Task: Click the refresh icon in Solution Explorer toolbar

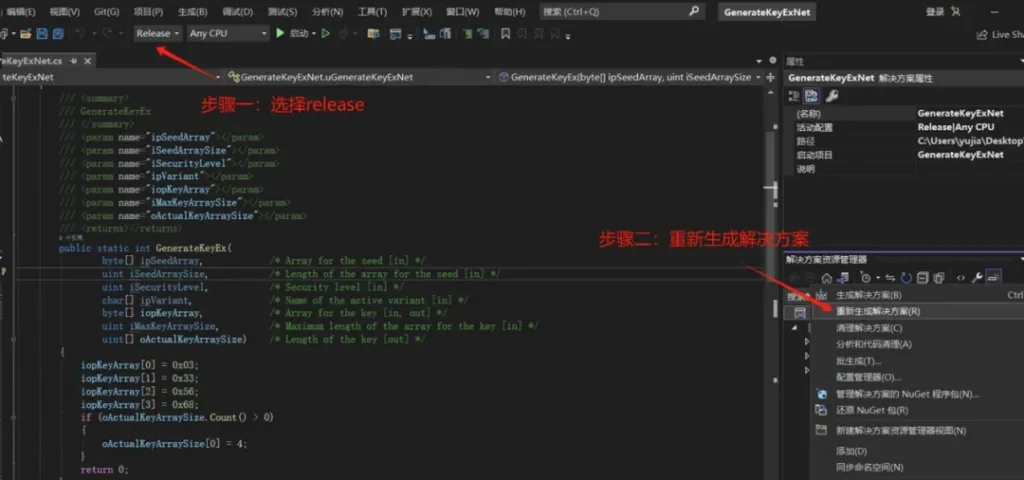Action: 906,277
